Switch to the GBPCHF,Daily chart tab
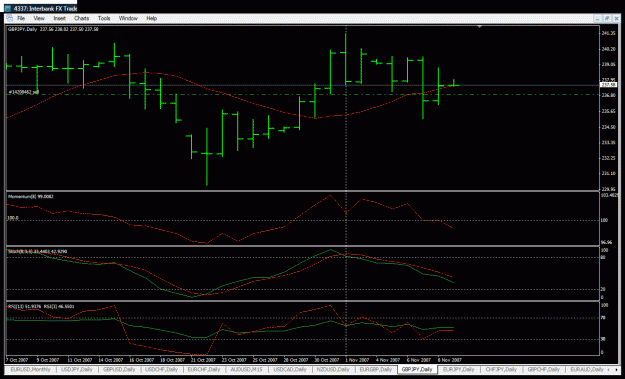 coord(544,369)
